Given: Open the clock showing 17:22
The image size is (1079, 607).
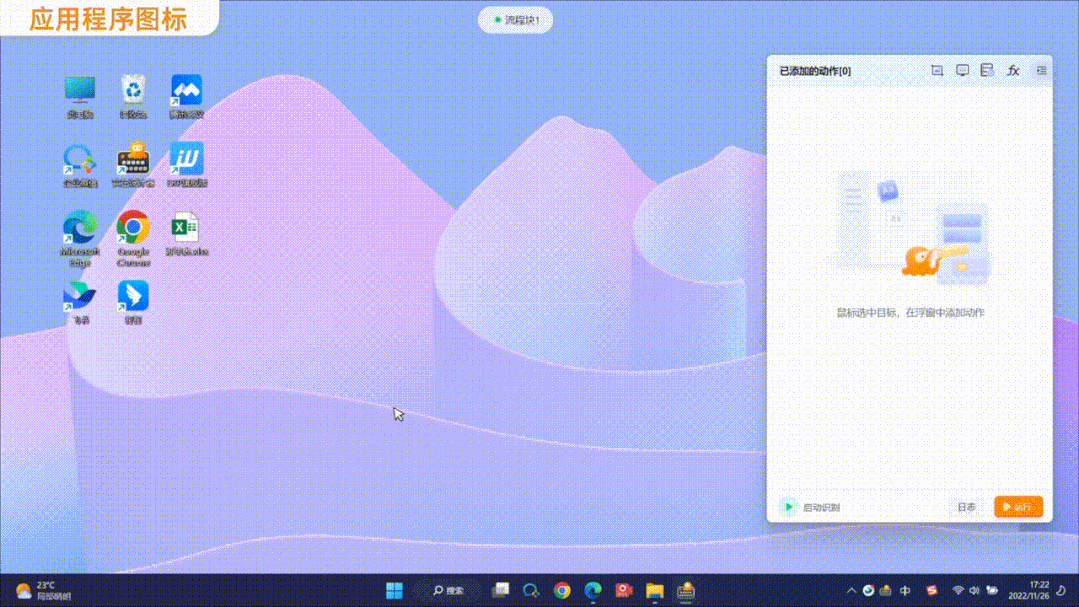Looking at the screenshot, I should [1029, 590].
